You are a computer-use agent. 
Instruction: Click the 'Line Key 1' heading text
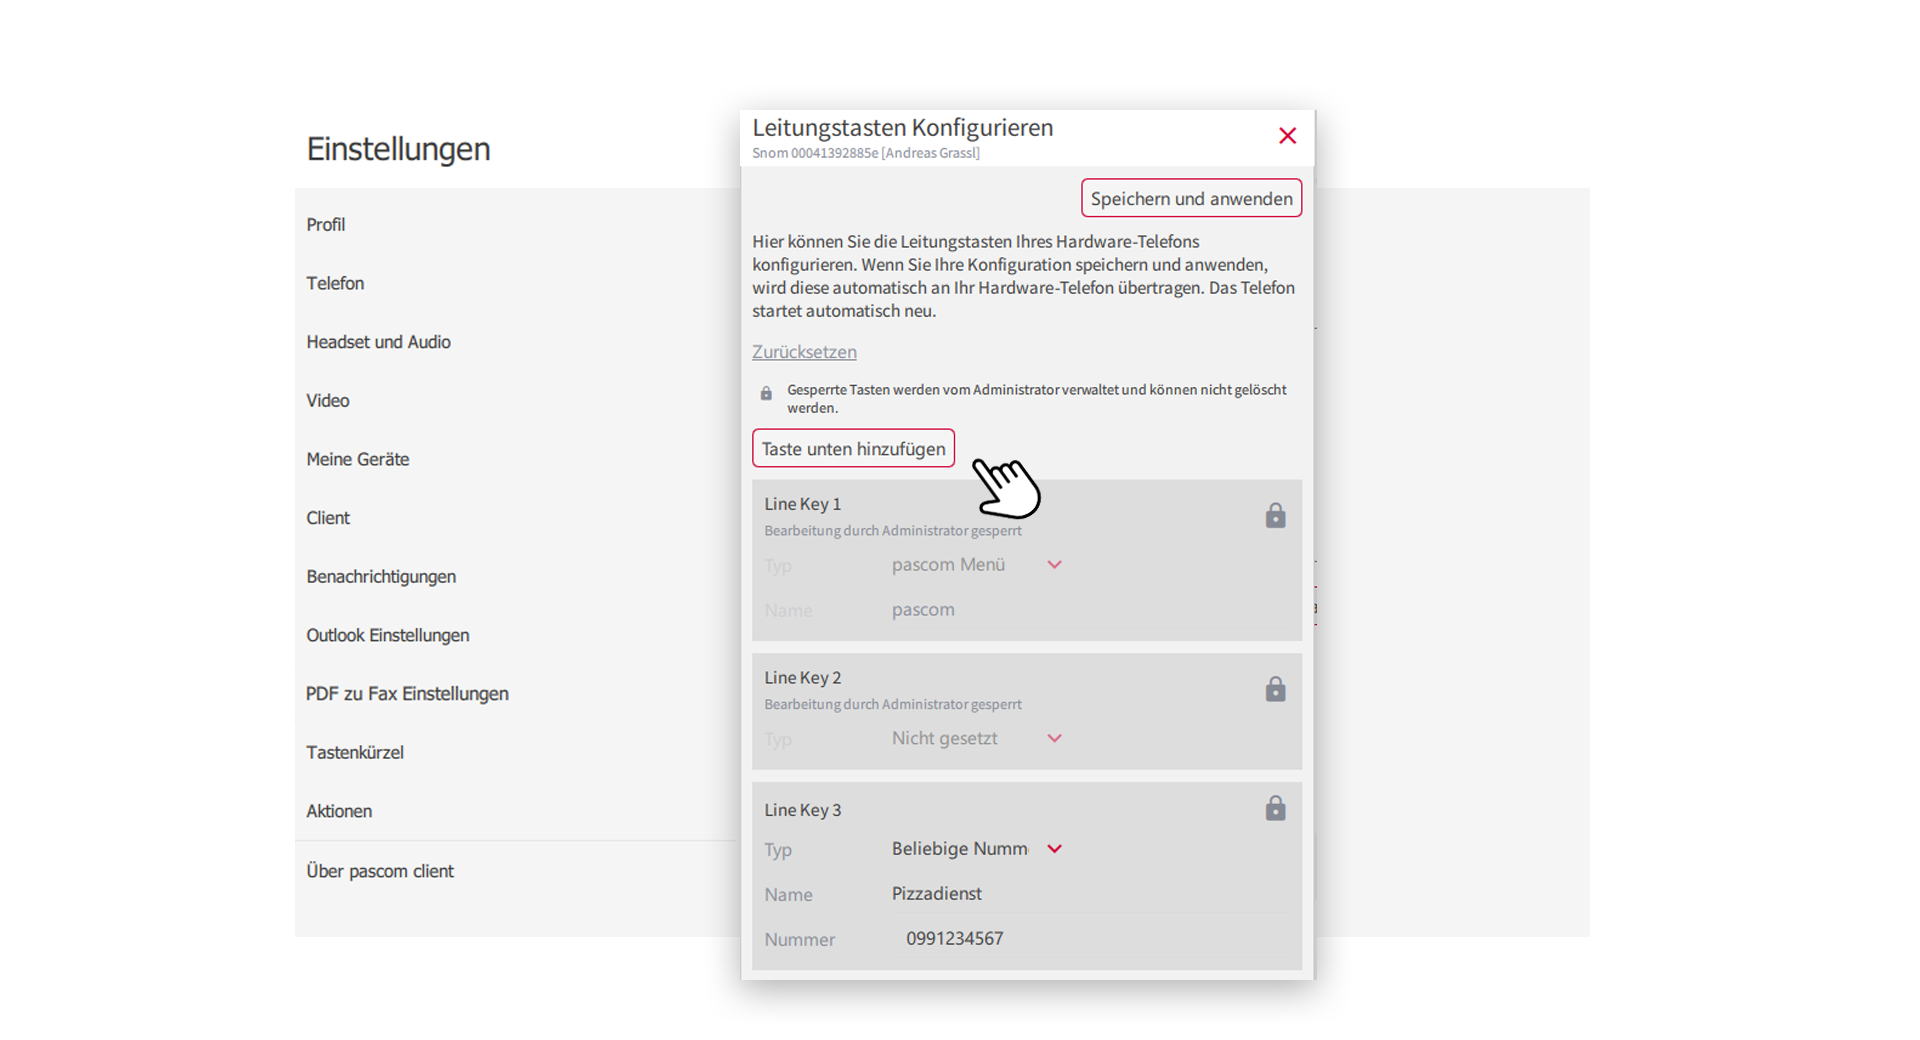pos(802,504)
